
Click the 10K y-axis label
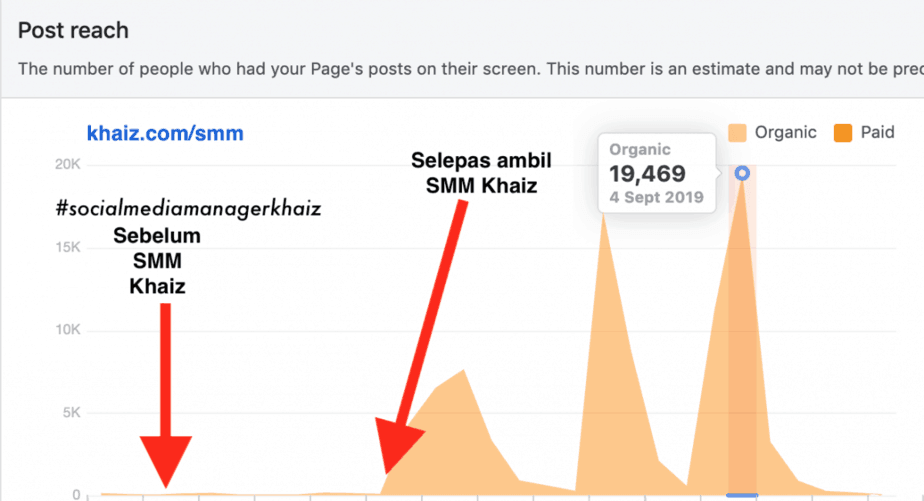pos(66,330)
